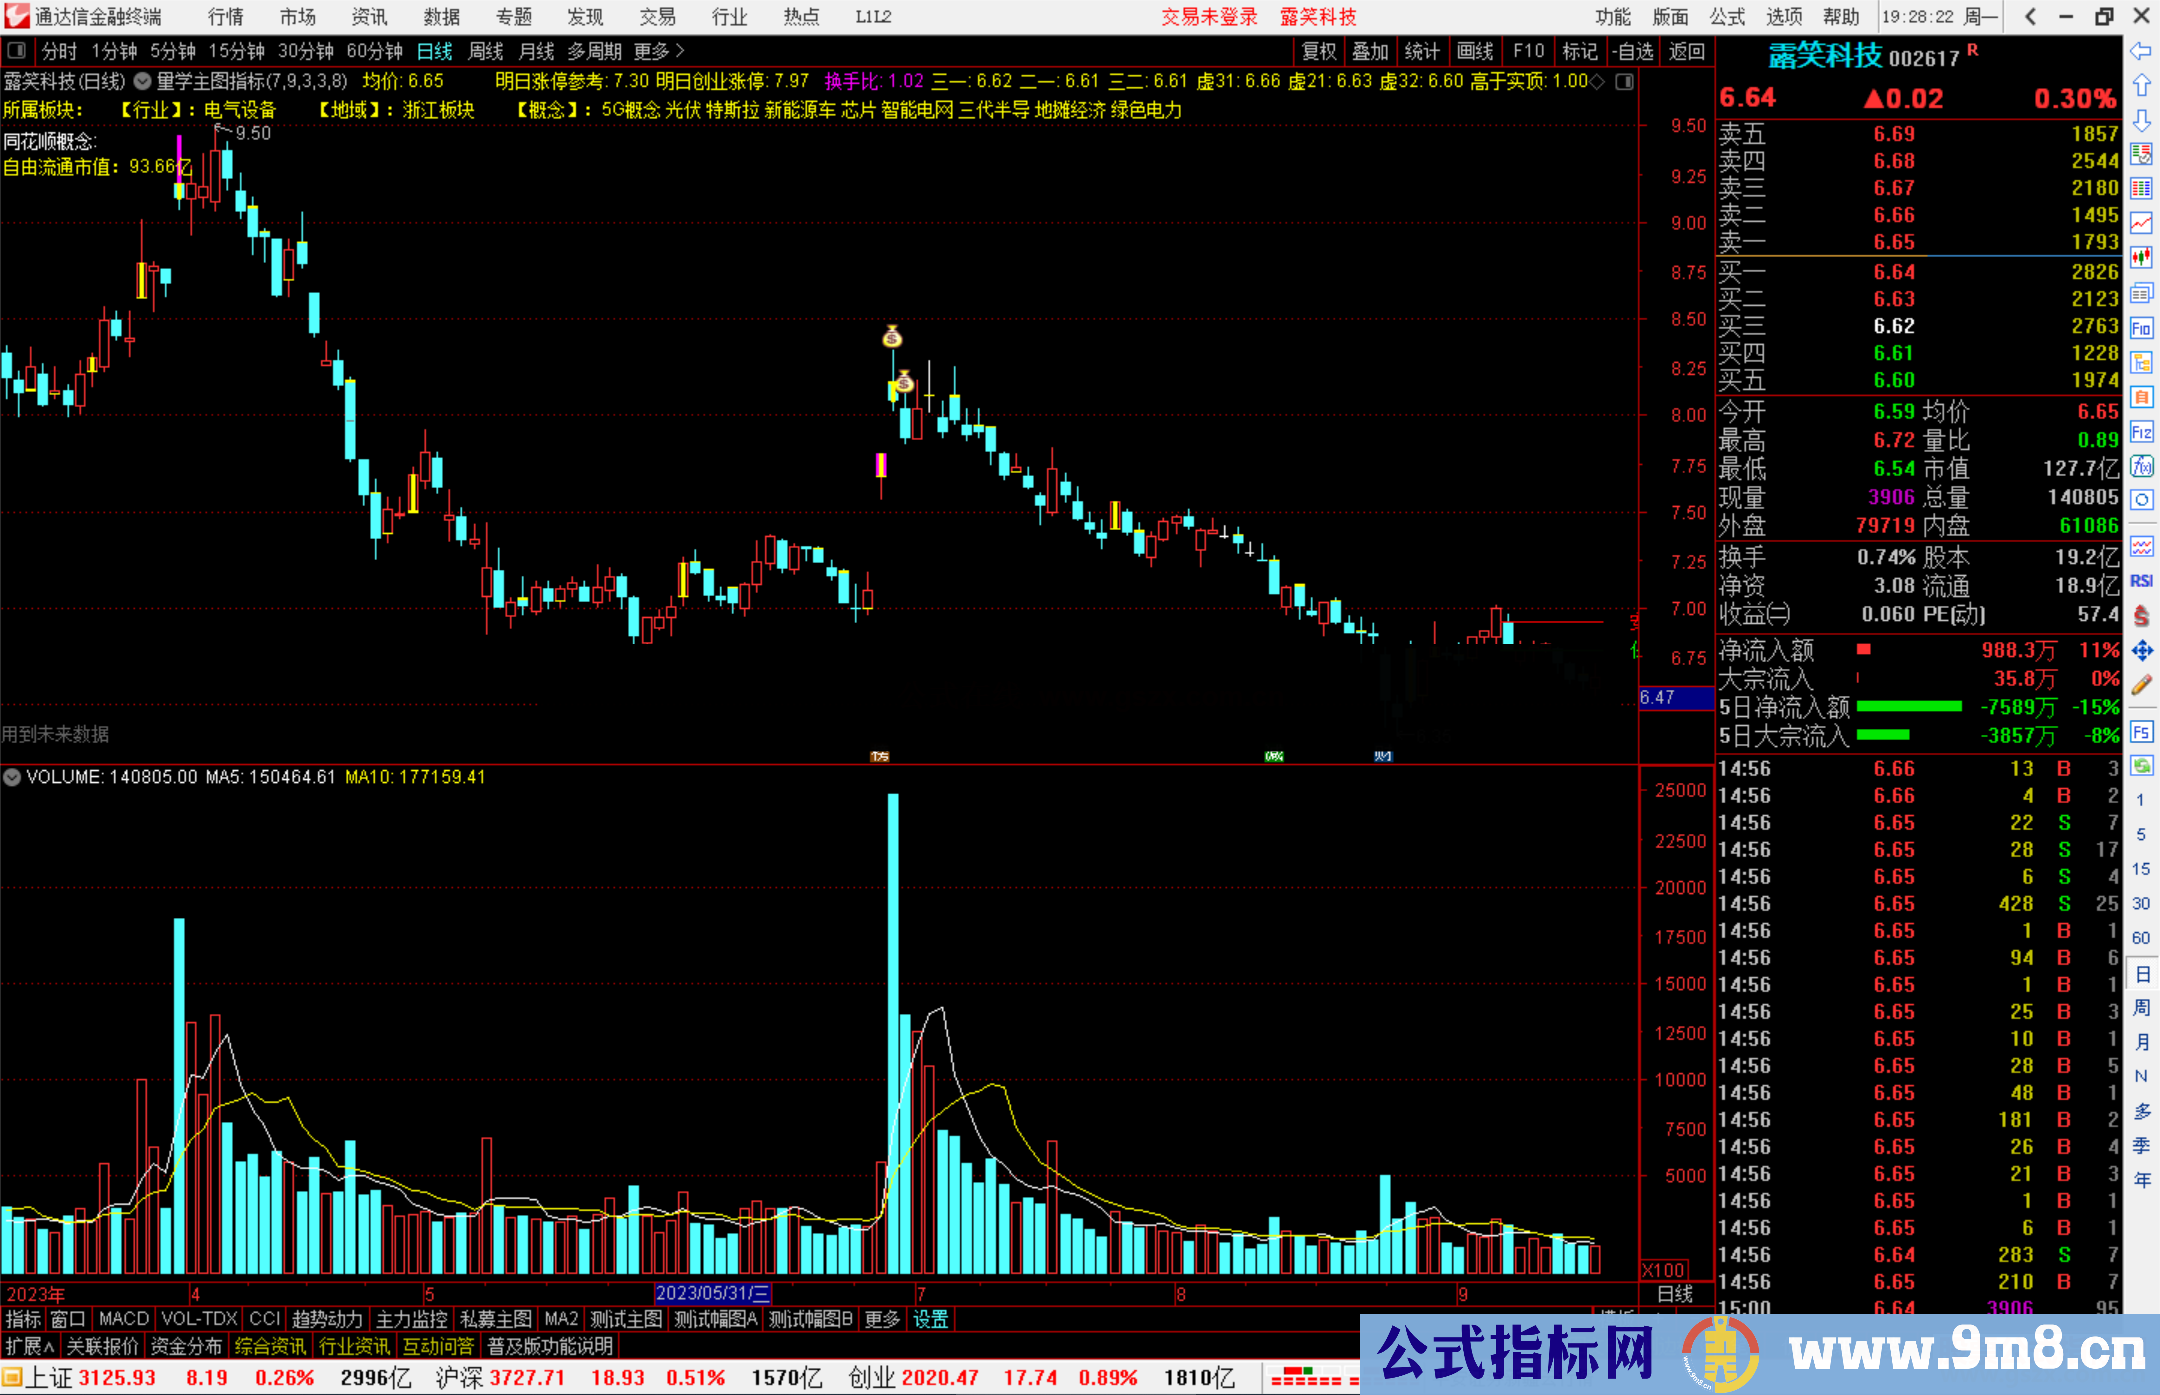Open 更多 indicator templates at bottom
Image resolution: width=2160 pixels, height=1395 pixels.
coord(882,1320)
